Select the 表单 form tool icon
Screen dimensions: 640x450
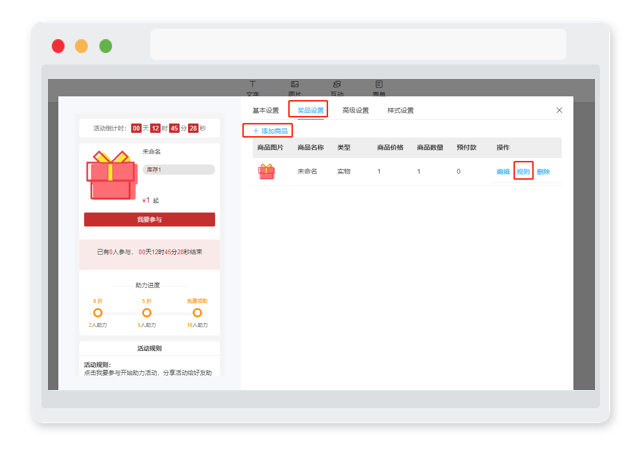pos(379,84)
